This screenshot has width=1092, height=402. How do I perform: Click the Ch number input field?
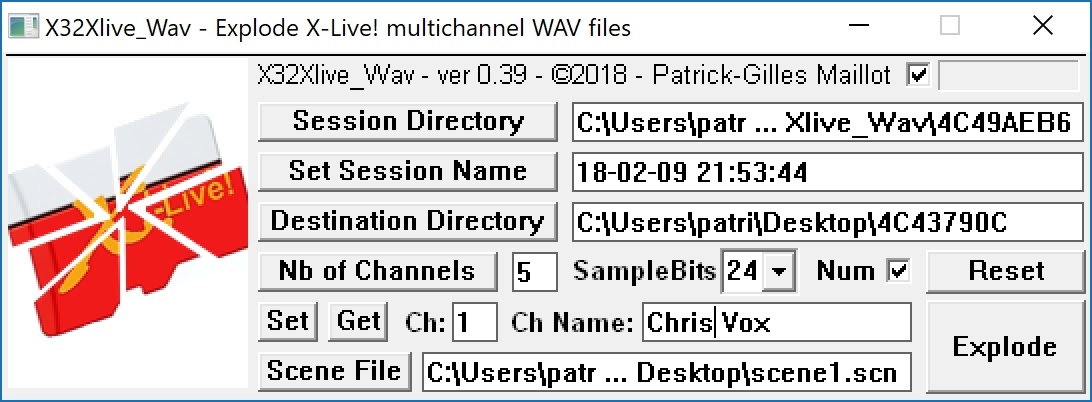(475, 321)
